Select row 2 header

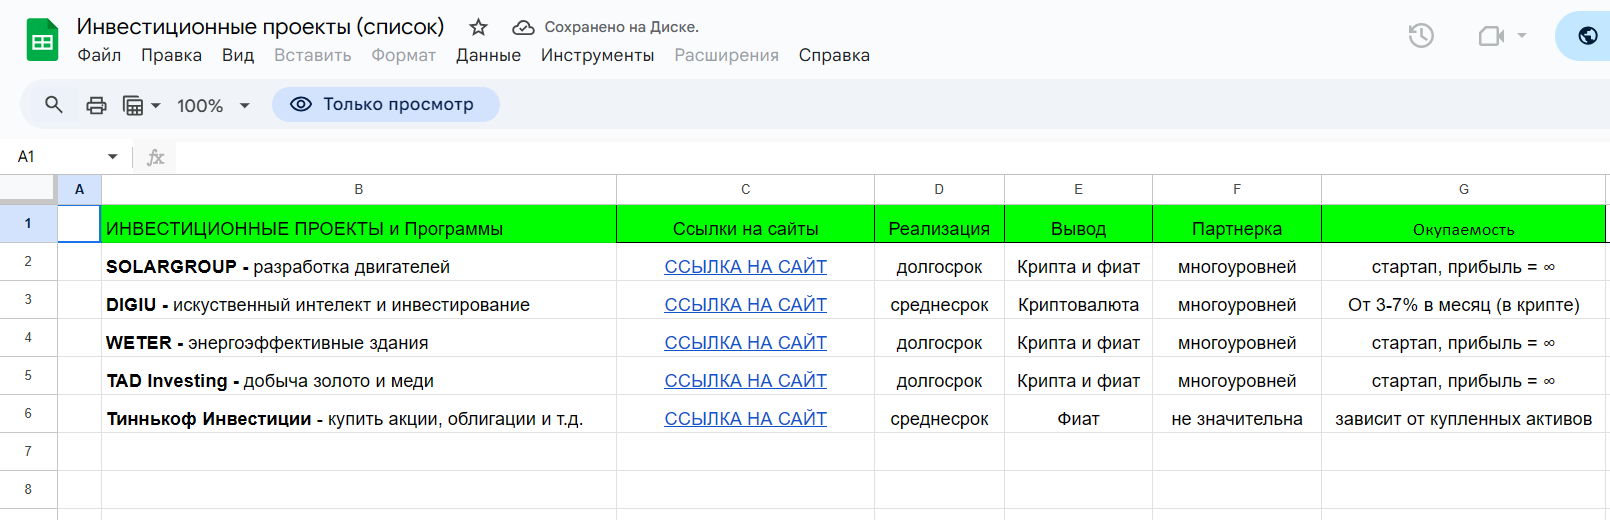[x=28, y=261]
